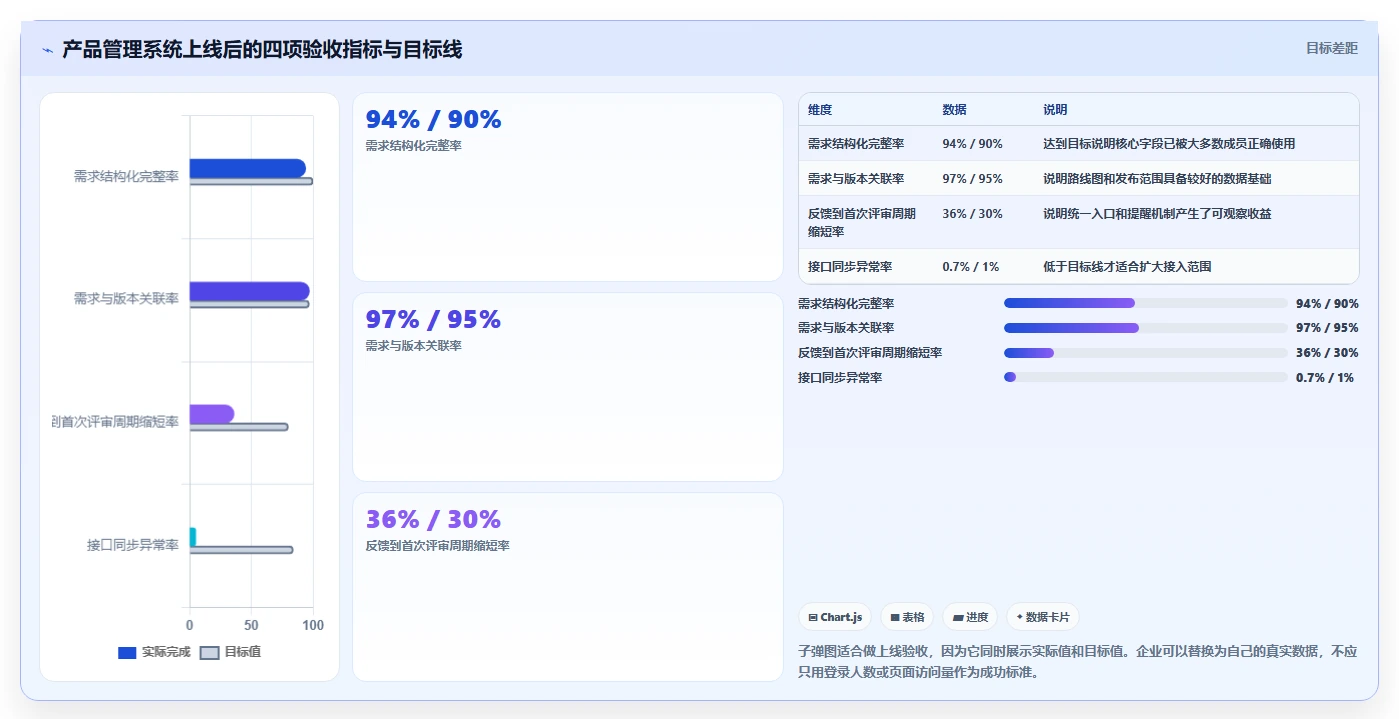This screenshot has height=719, width=1399.
Task: Click the lightning icon beside the dashboard title
Action: coord(47,50)
